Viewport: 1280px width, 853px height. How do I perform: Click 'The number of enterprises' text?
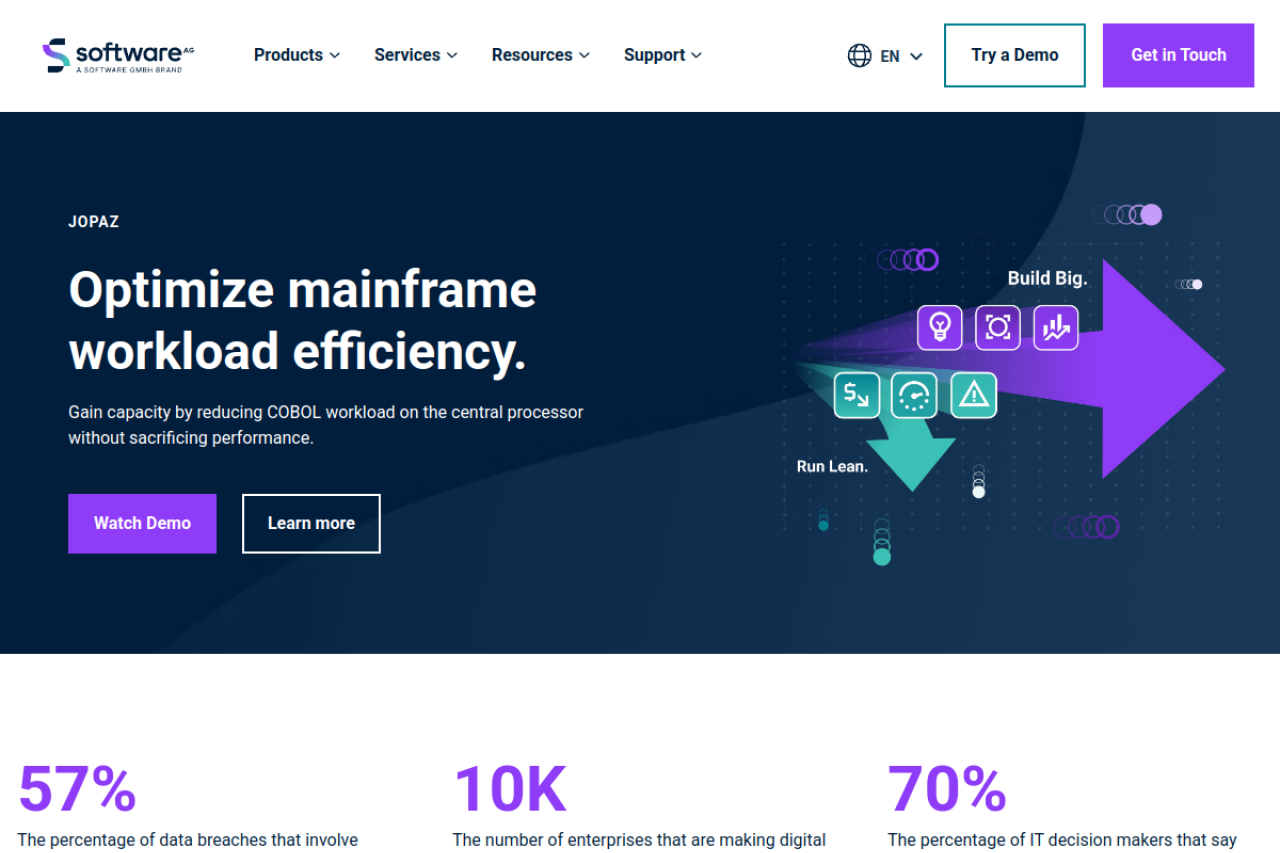point(639,840)
